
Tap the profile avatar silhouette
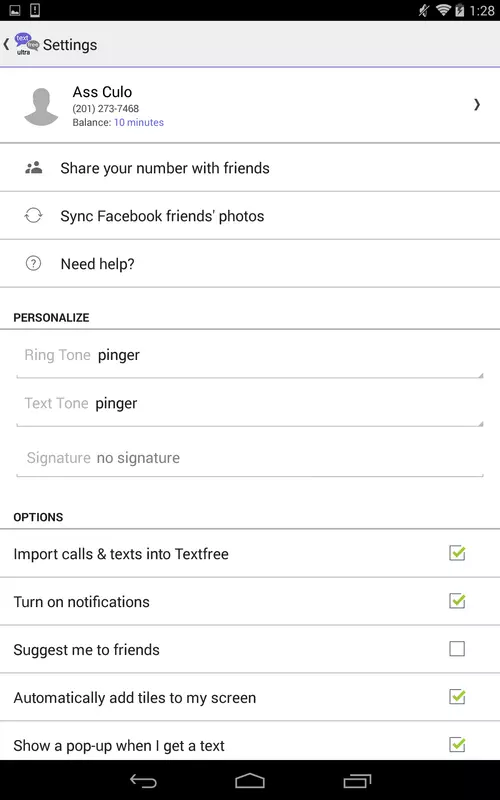click(x=41, y=107)
